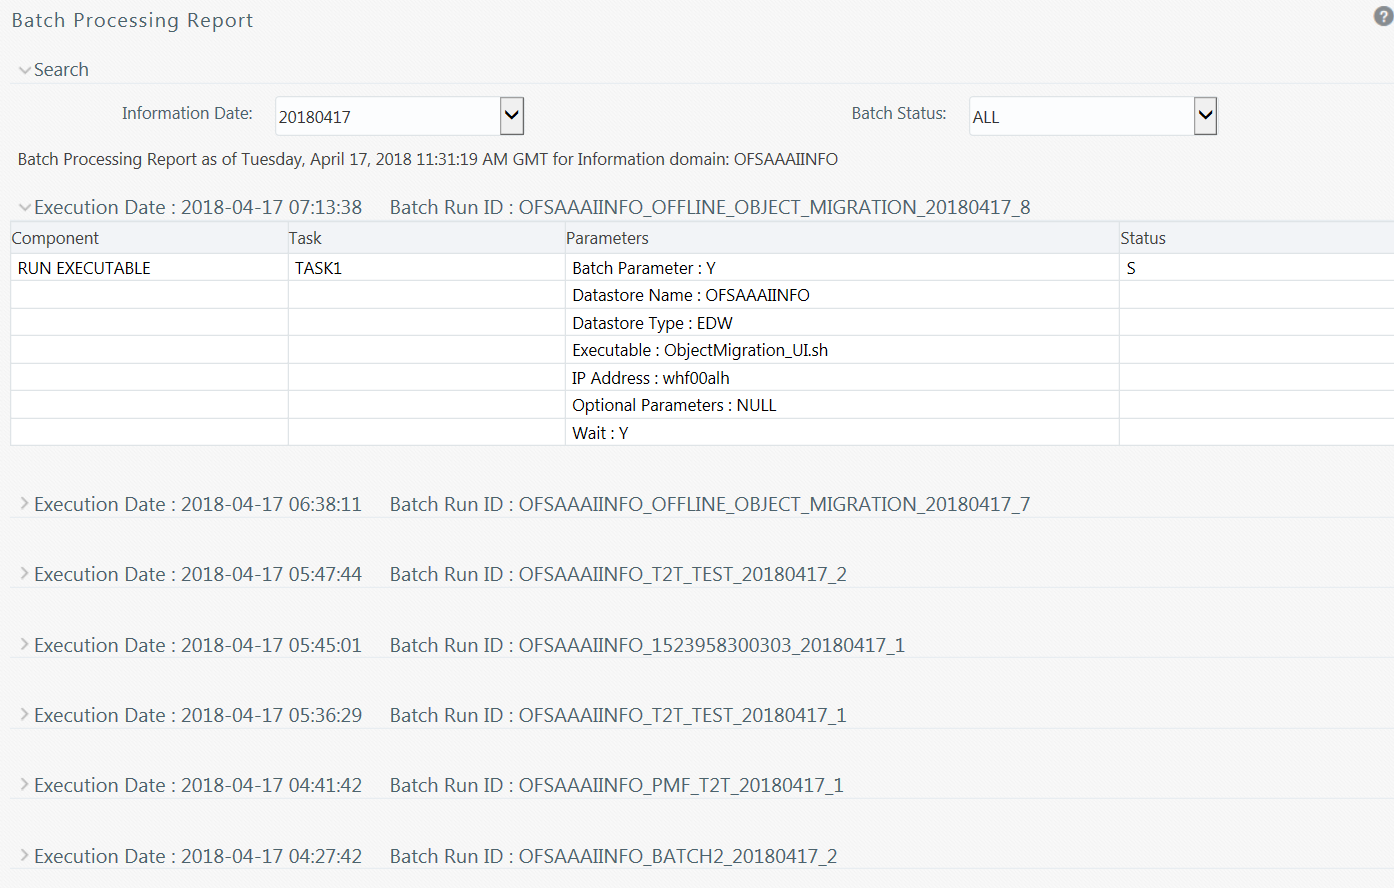Click the IP Address whf00alh parameter

coord(651,377)
